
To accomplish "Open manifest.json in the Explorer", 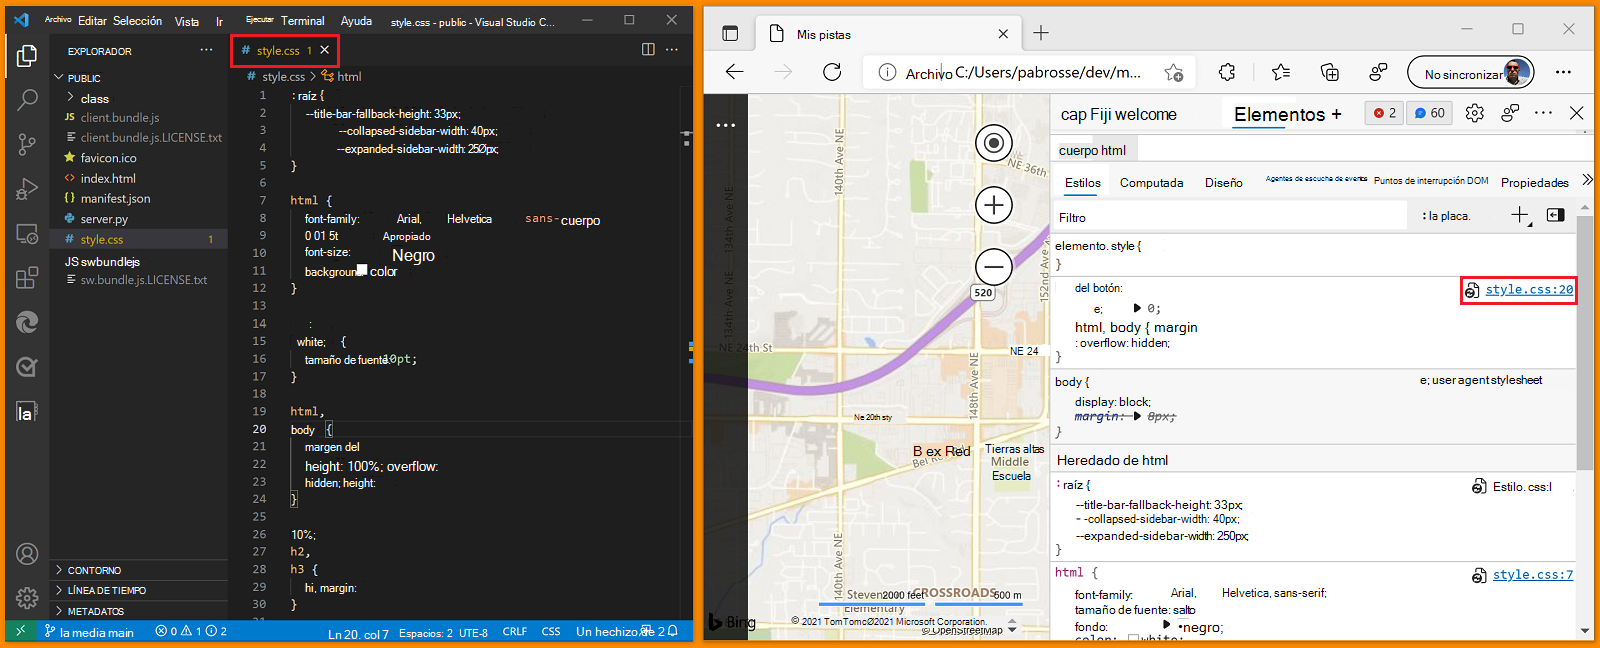I will pyautogui.click(x=115, y=198).
